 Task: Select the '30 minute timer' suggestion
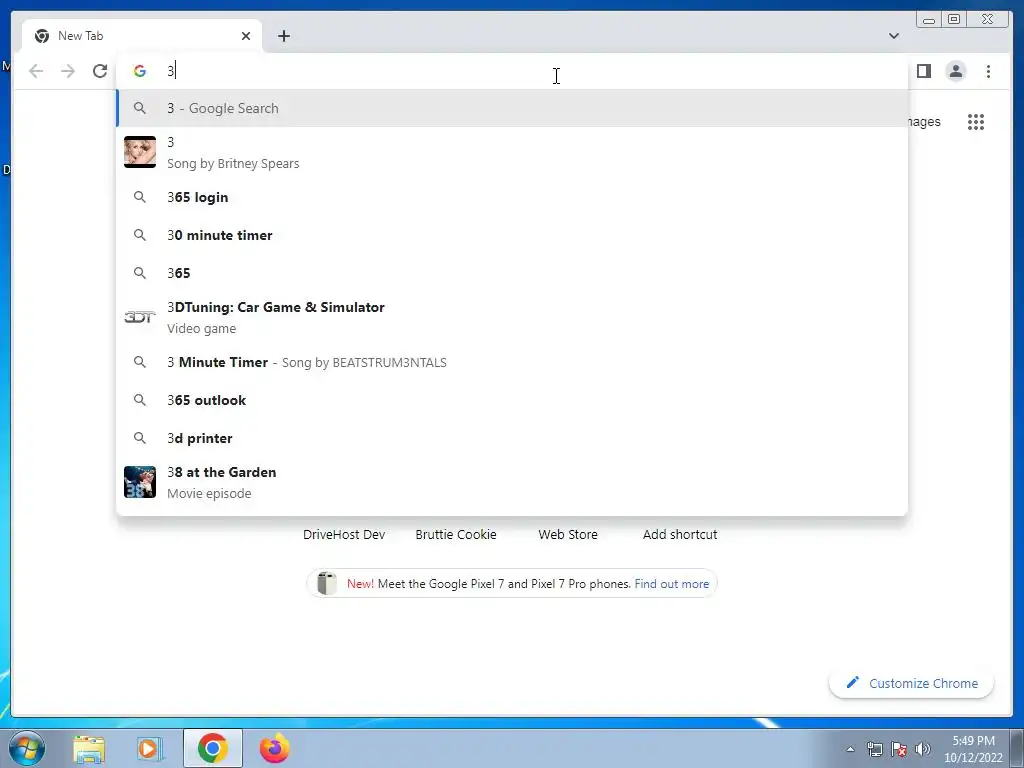coord(512,235)
